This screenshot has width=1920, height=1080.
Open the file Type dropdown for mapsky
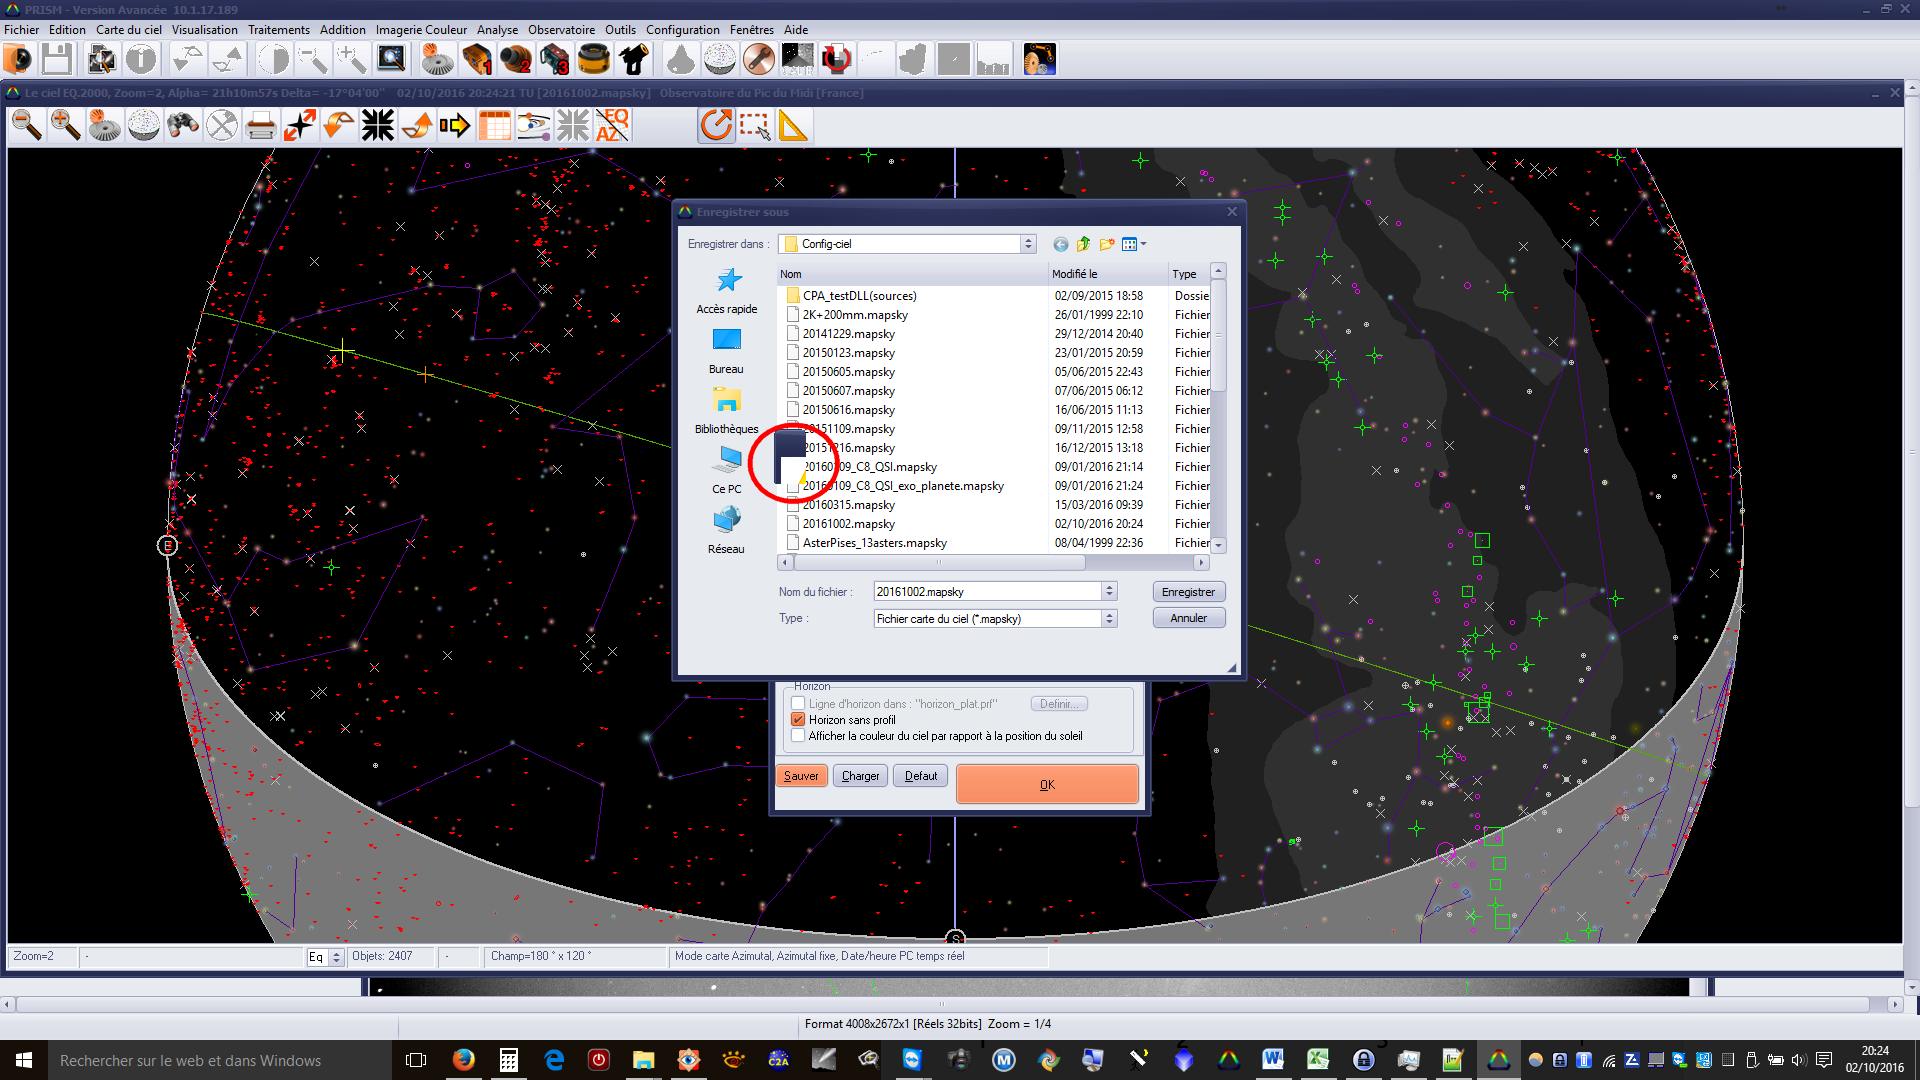coord(1108,619)
